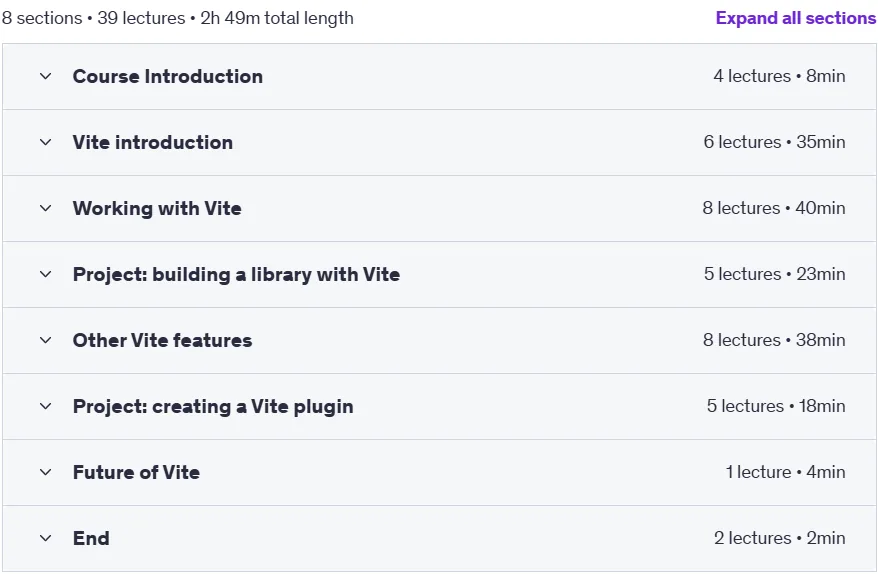Click Future of Vite section title
The image size is (878, 574).
(x=136, y=473)
